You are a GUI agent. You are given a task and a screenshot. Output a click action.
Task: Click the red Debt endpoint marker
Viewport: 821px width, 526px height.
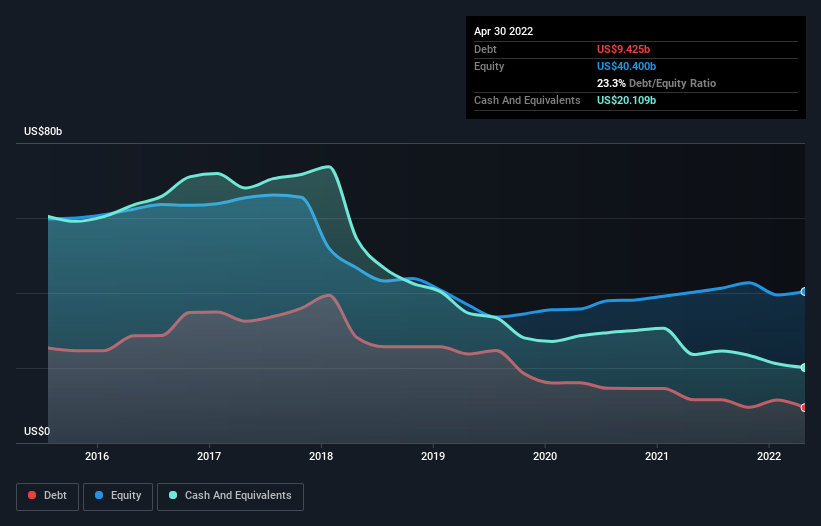click(804, 408)
